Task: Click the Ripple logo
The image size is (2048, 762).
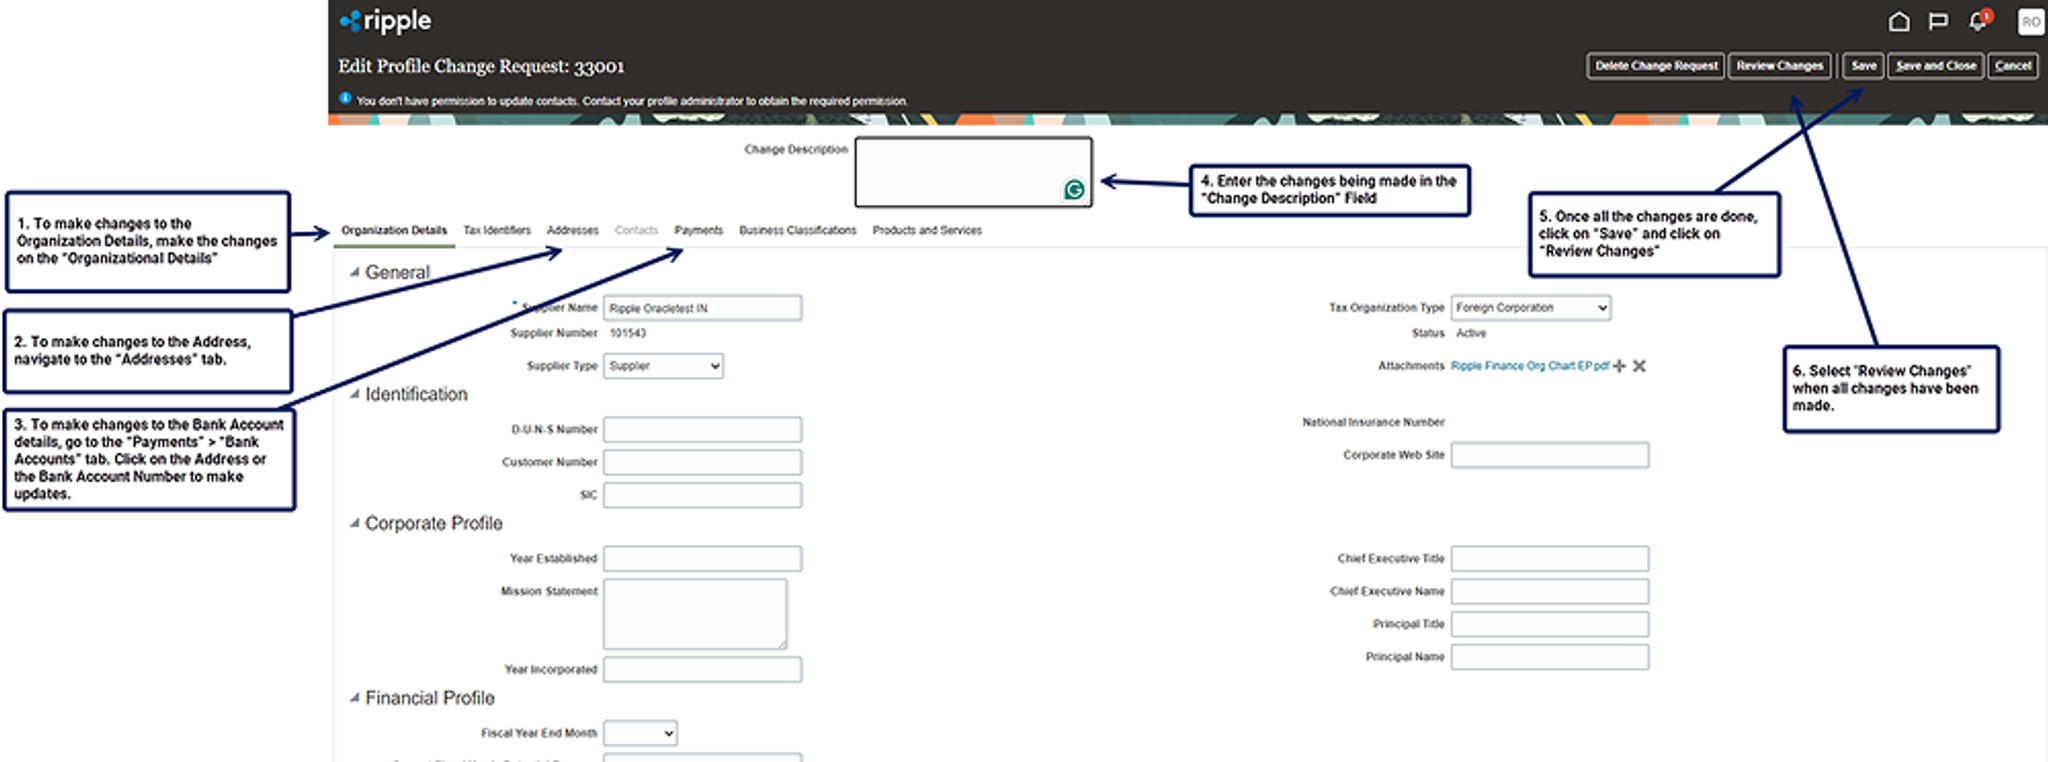Action: tap(385, 20)
